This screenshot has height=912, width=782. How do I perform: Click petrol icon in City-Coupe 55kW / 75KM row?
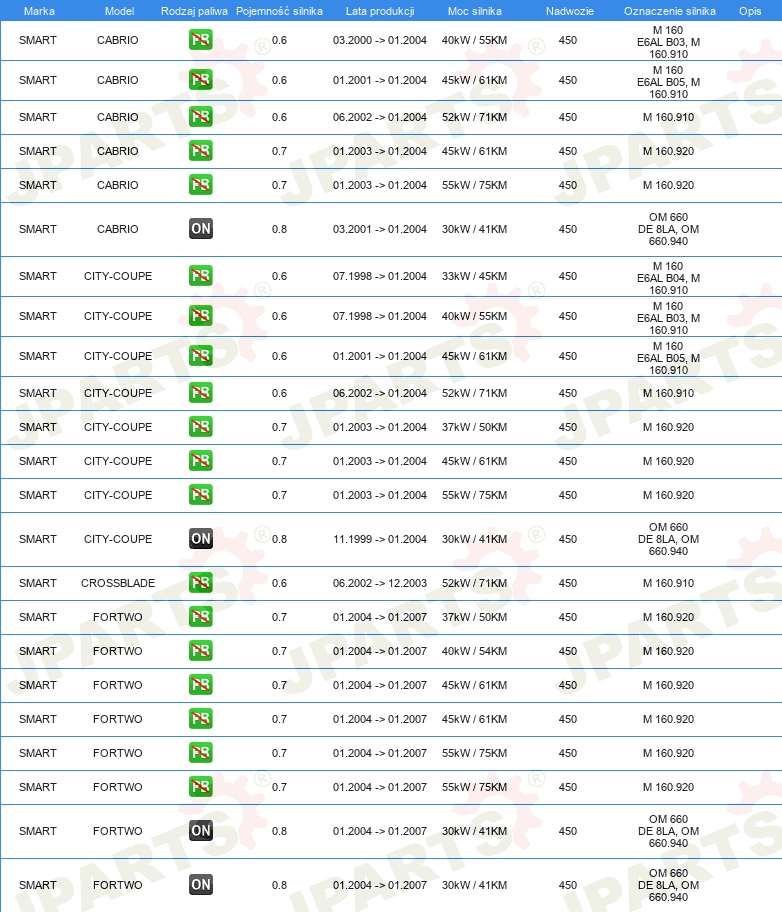(201, 495)
